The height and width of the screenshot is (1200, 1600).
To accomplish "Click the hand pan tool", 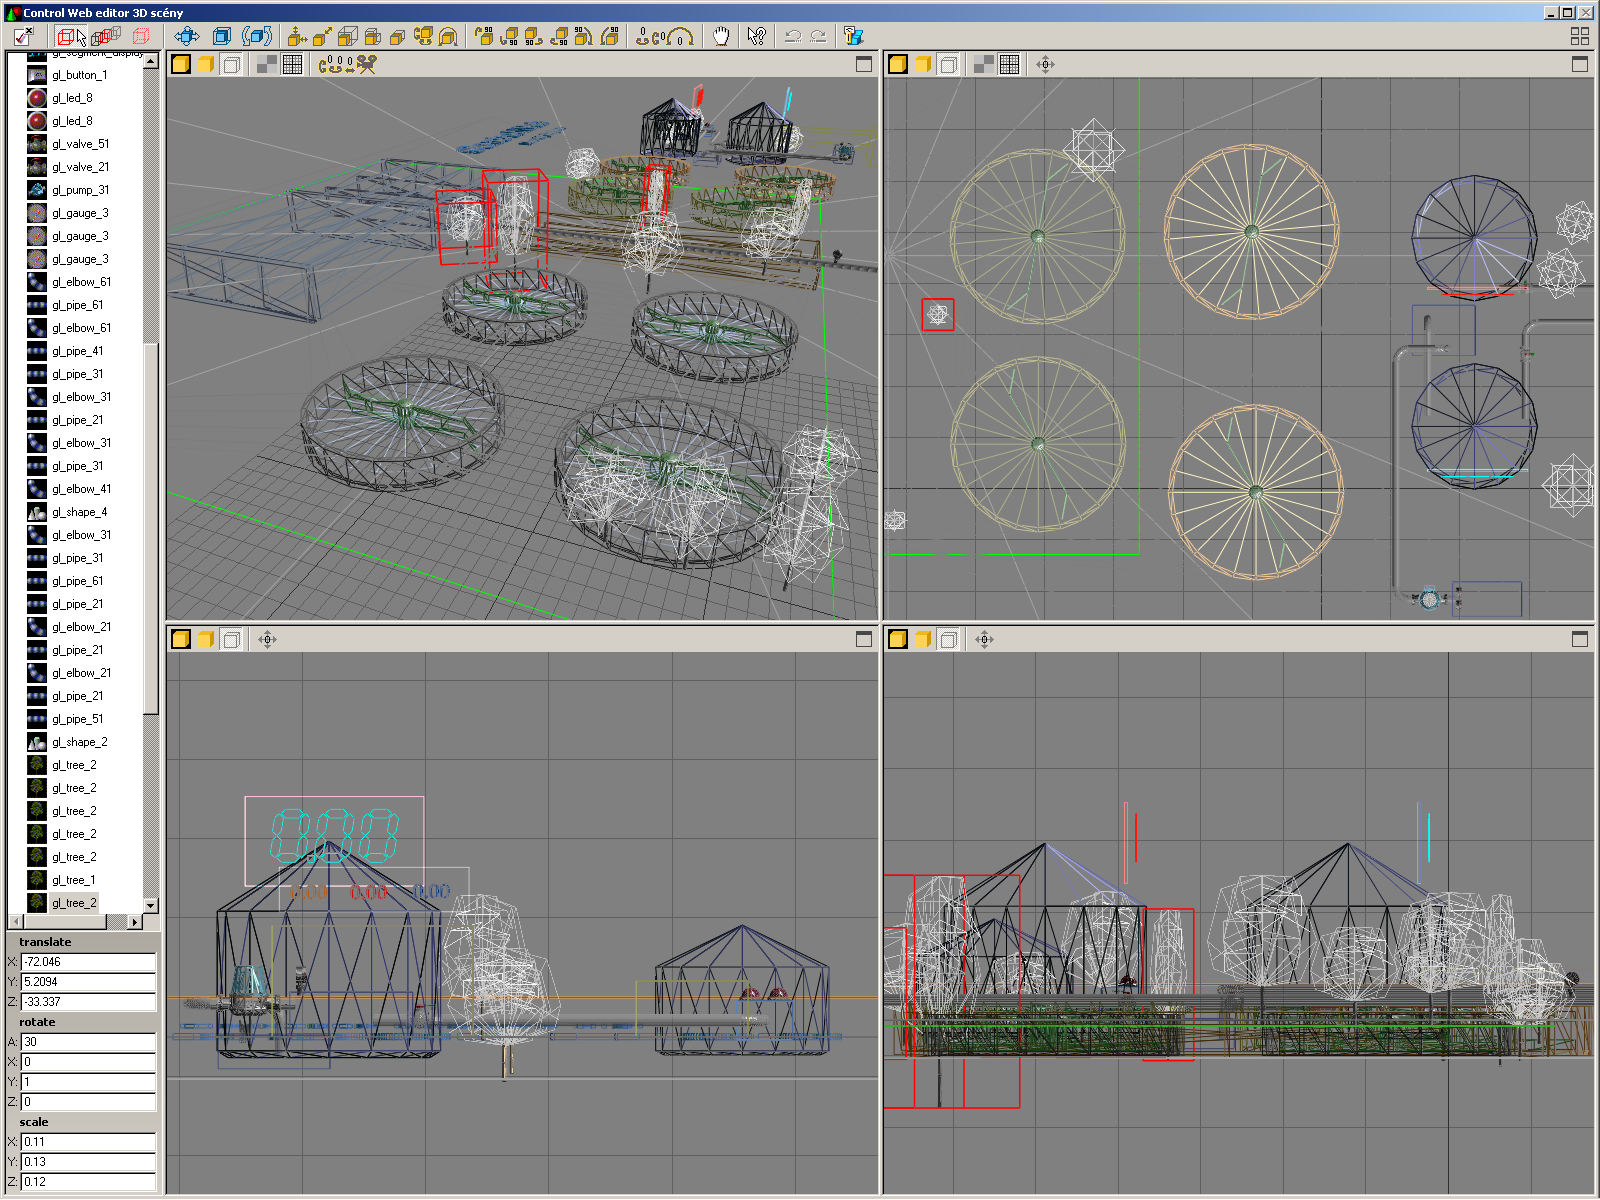I will click(x=721, y=37).
